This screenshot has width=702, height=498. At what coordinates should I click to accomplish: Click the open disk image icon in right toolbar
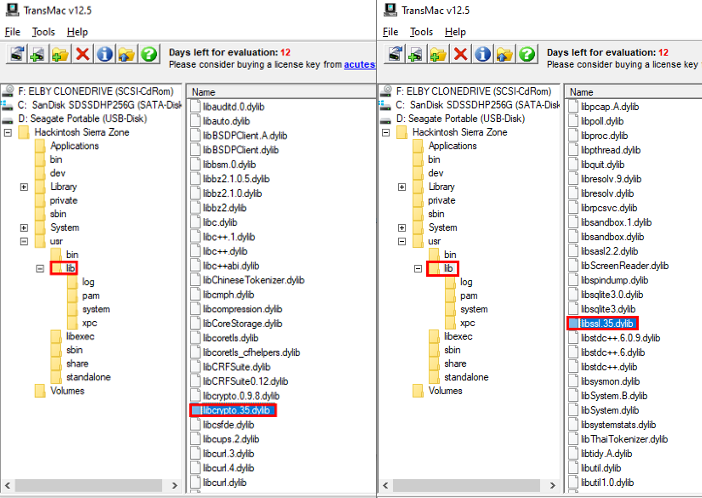pyautogui.click(x=416, y=55)
